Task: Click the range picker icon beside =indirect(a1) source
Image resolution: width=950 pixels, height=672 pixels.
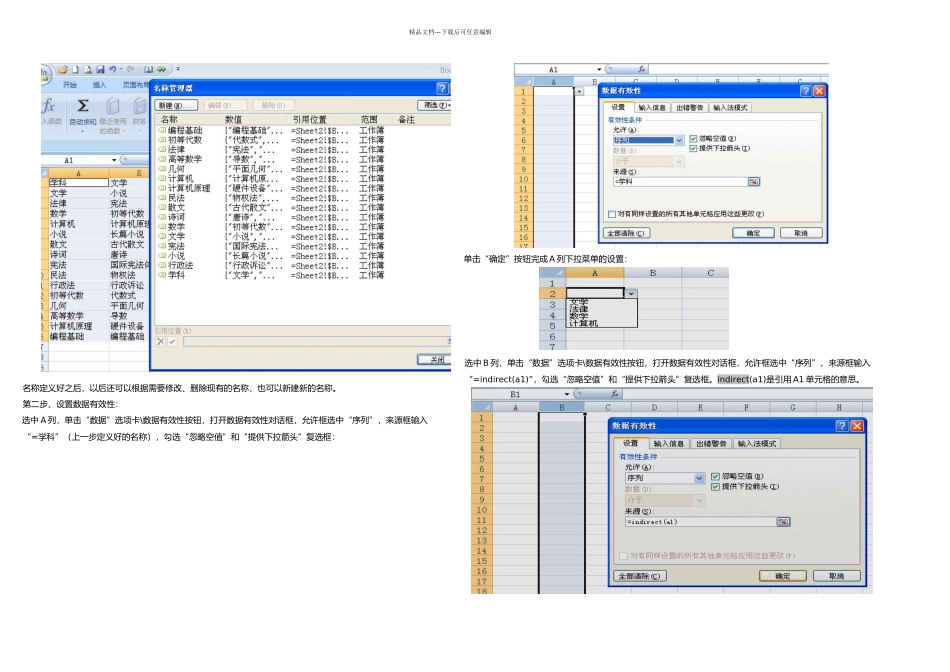Action: 783,522
